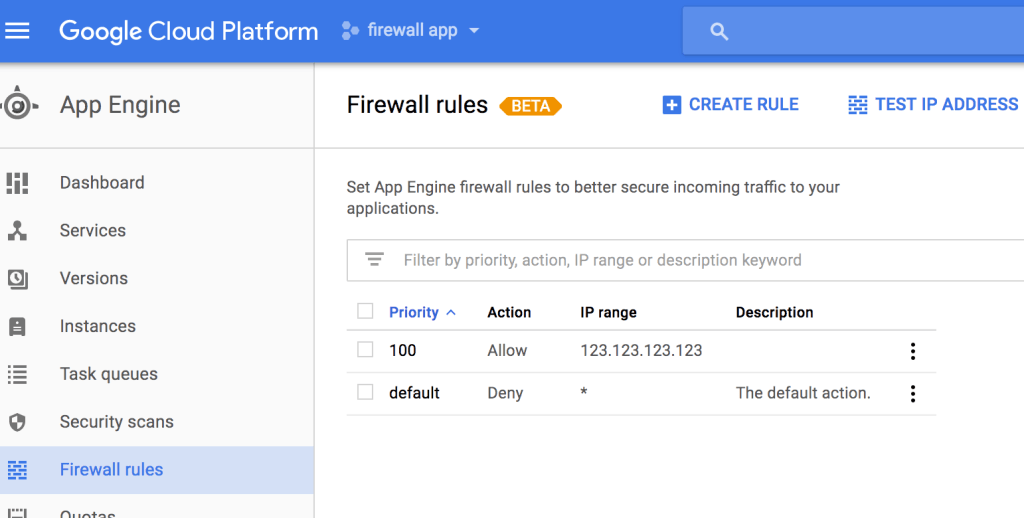Click the App Engine logo icon
The image size is (1024, 518).
(x=18, y=105)
